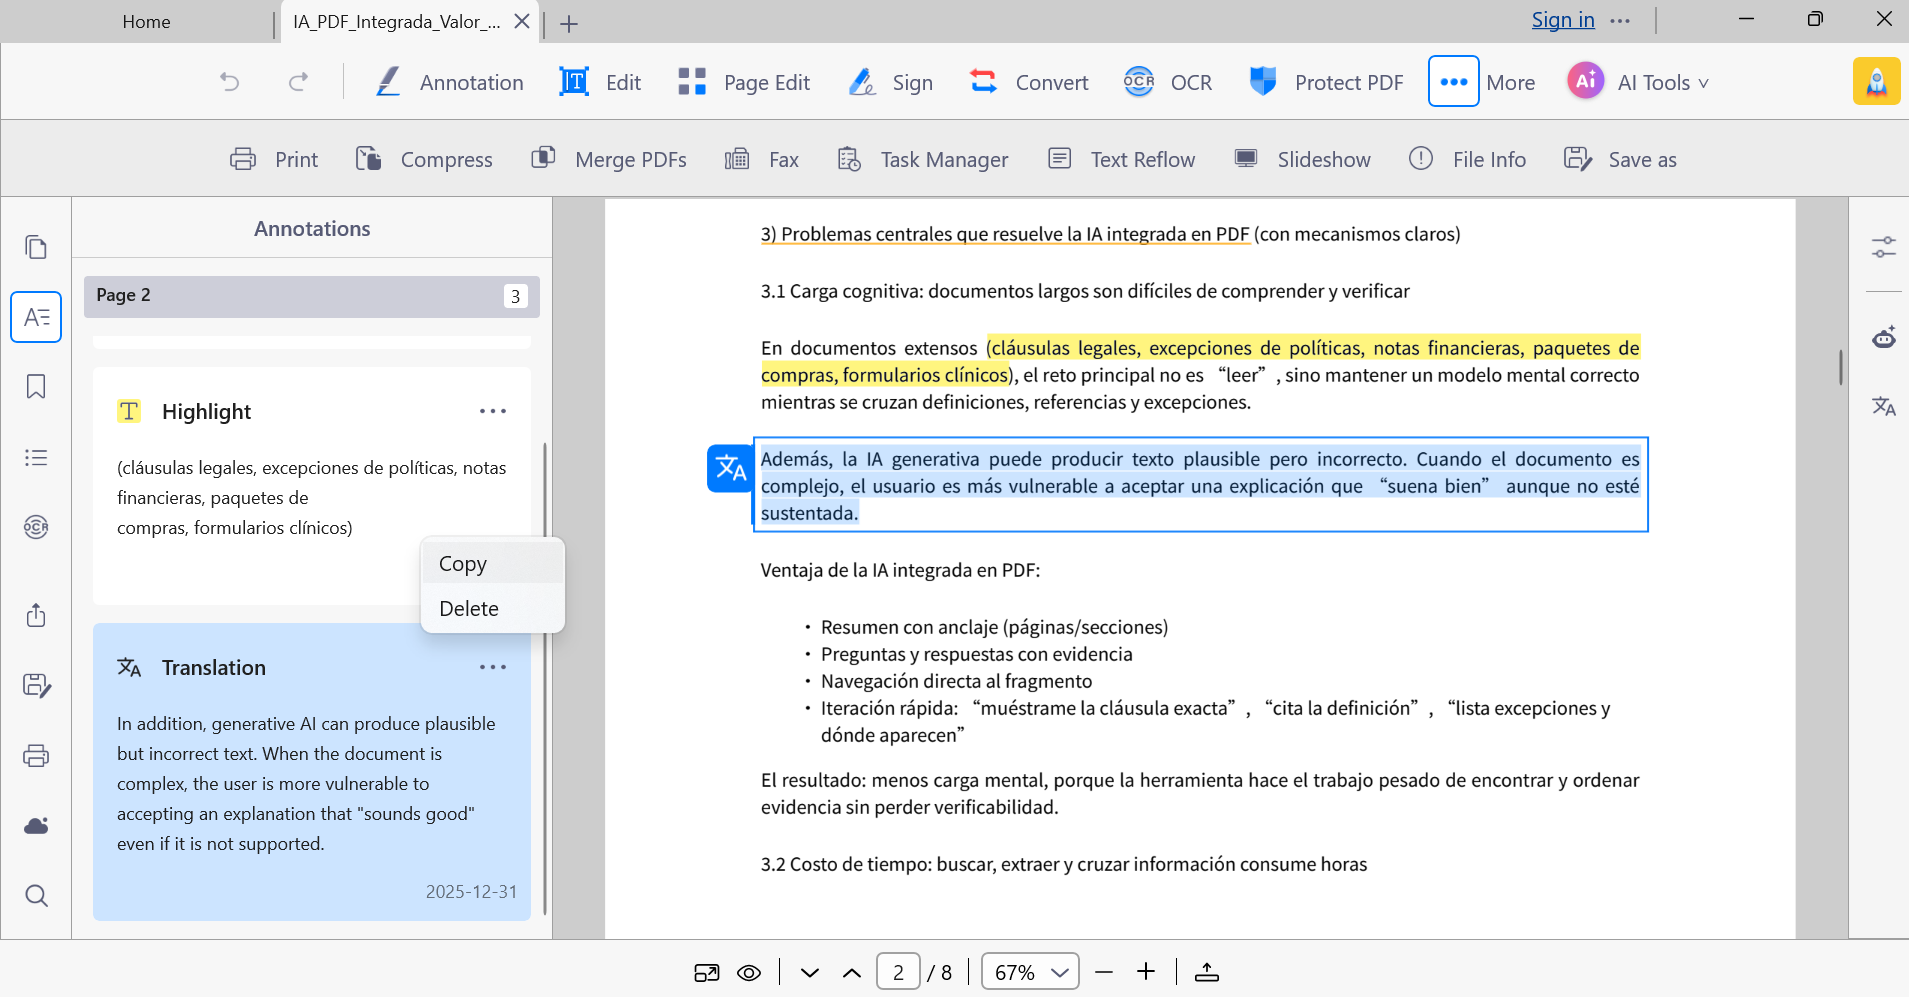Open the Edit tools
The height and width of the screenshot is (997, 1909).
point(601,82)
